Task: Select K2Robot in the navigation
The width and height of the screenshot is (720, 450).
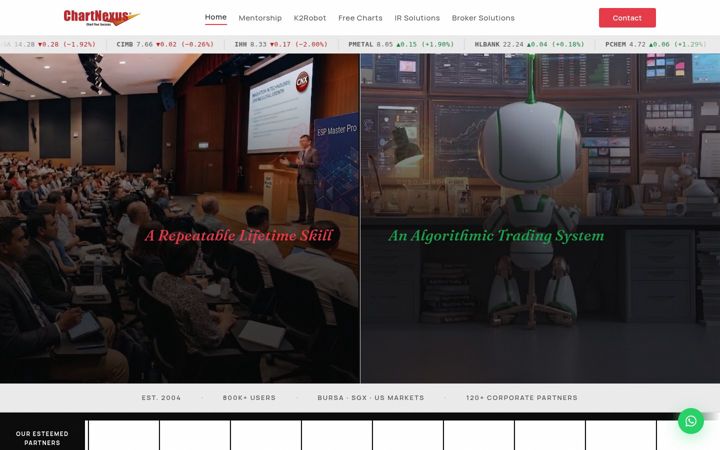Action: pyautogui.click(x=310, y=18)
